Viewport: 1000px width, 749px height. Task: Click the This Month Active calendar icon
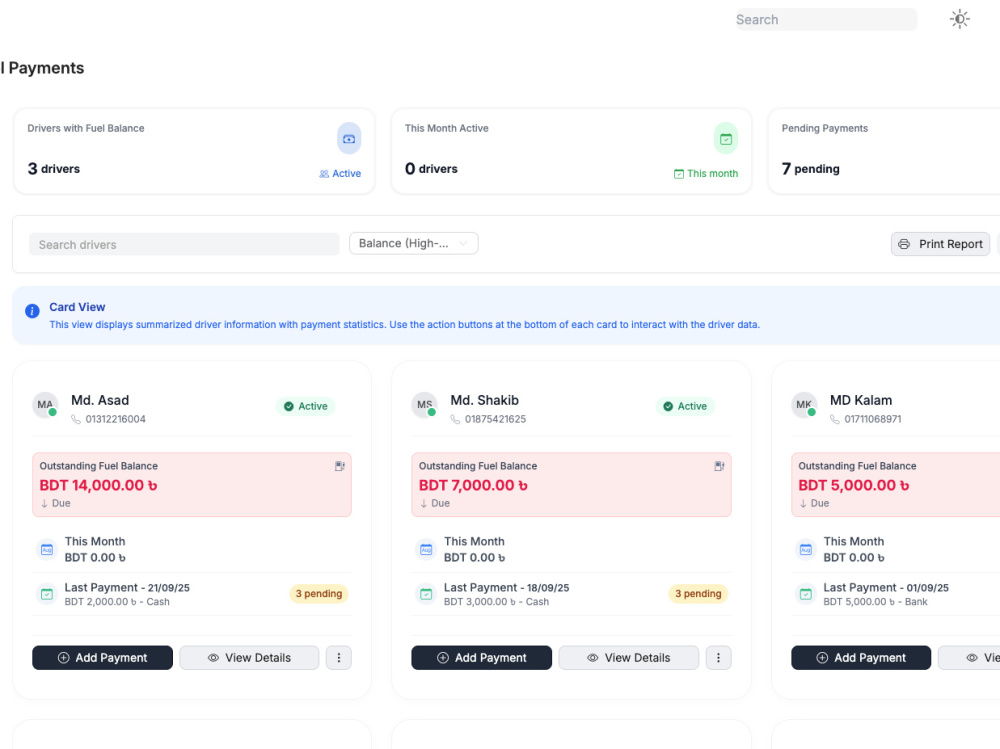tap(726, 138)
